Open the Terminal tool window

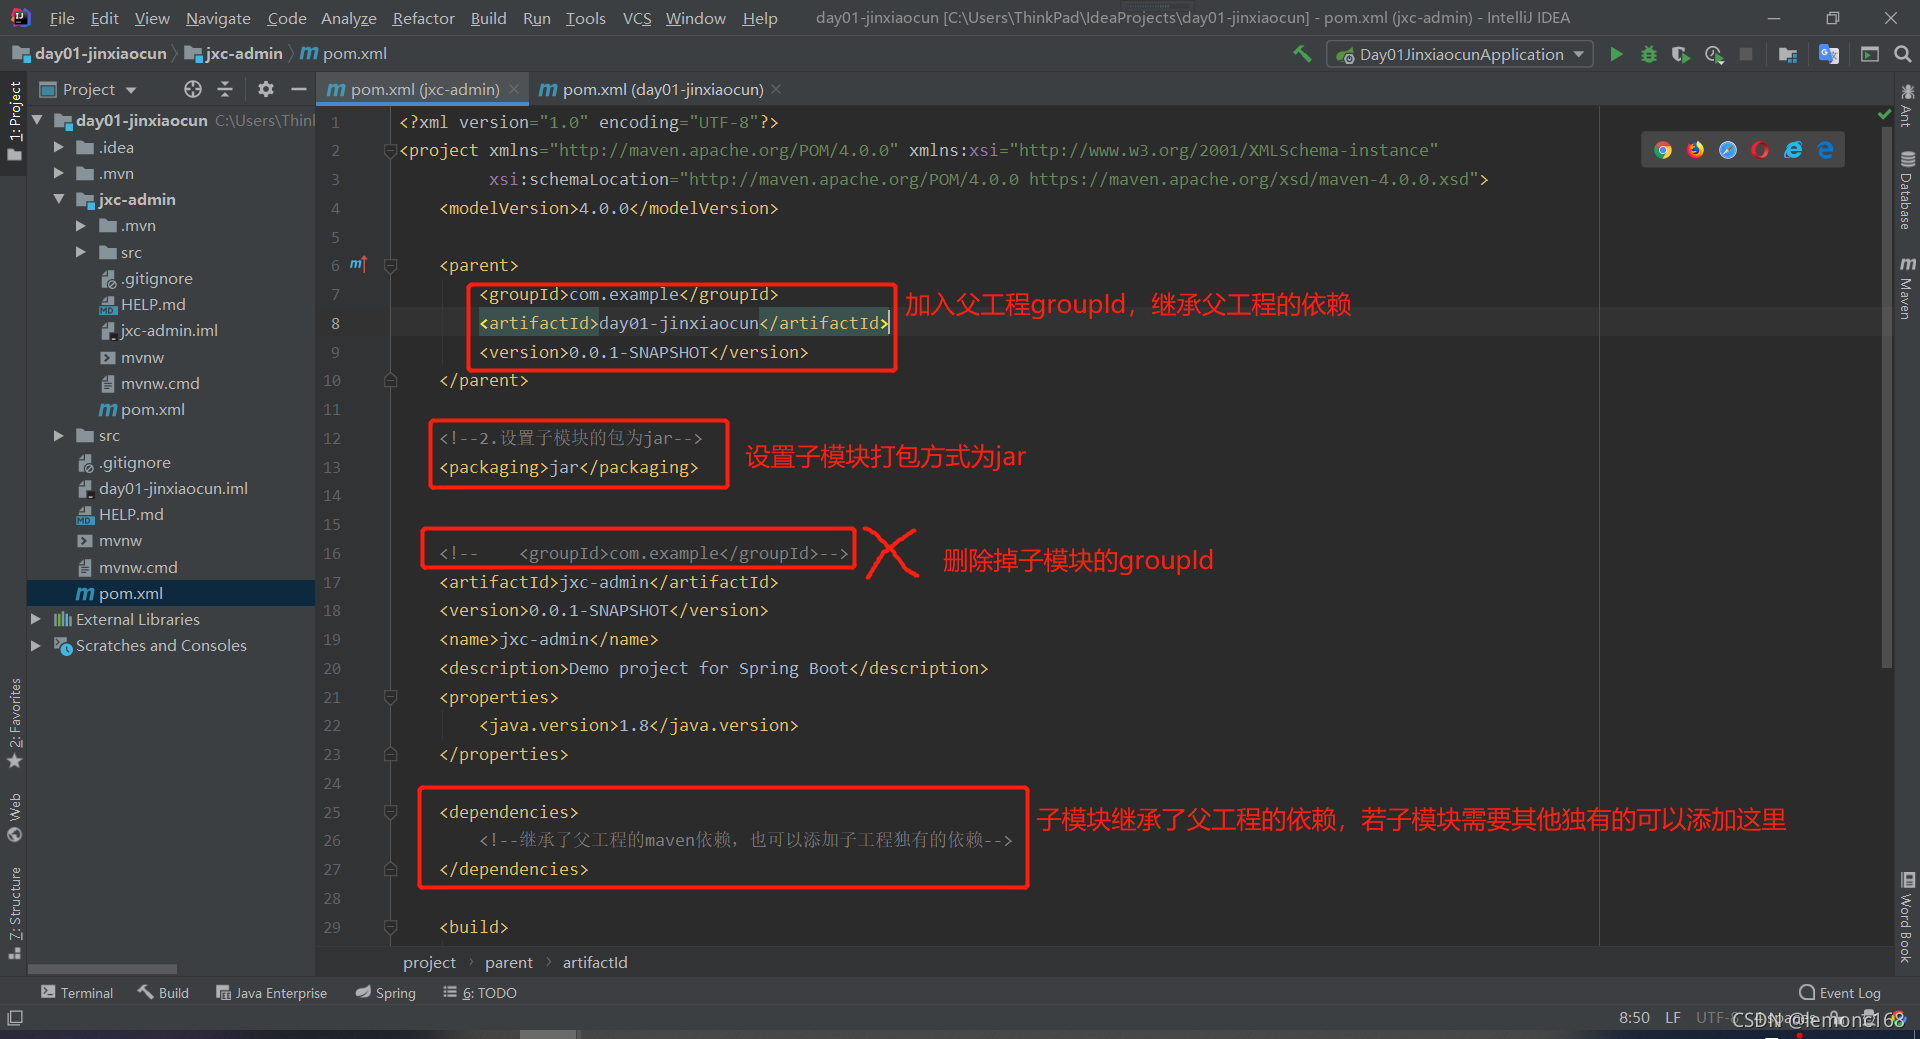(x=77, y=992)
